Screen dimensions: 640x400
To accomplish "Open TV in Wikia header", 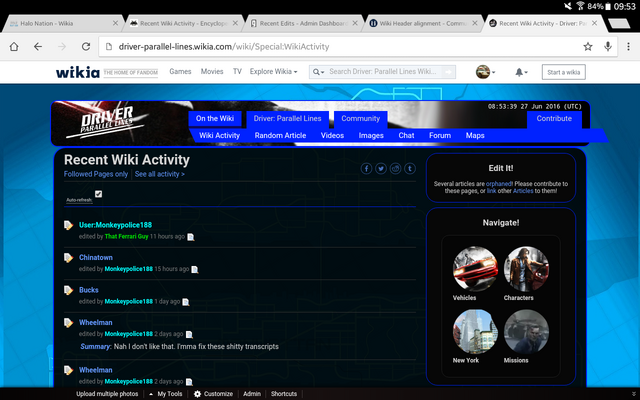I will 237,71.
